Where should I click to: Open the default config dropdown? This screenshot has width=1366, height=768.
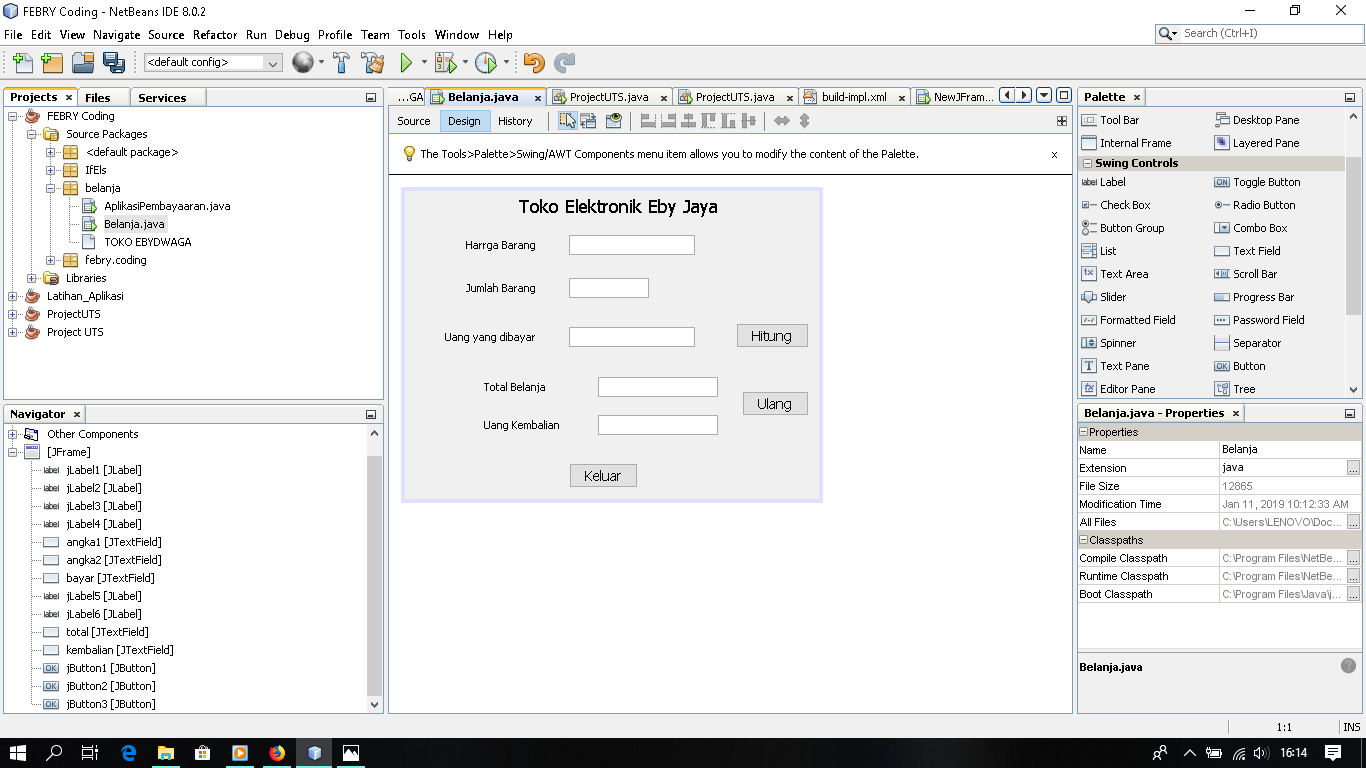[272, 62]
